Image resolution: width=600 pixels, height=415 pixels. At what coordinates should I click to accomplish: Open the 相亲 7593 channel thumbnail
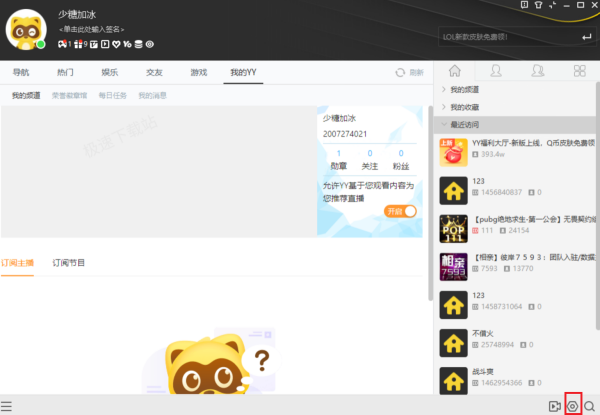[x=453, y=267]
